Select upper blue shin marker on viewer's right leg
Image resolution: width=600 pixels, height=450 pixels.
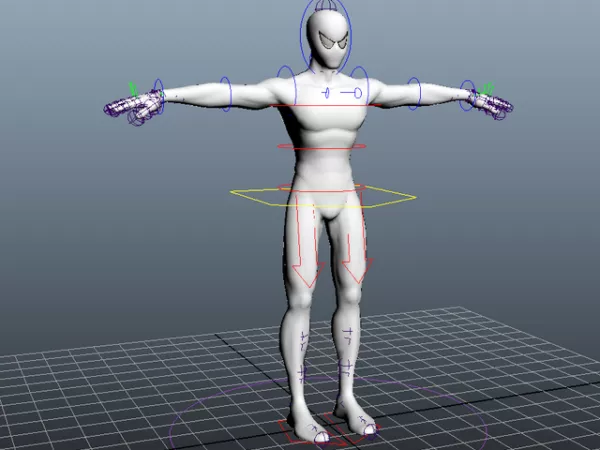(349, 336)
